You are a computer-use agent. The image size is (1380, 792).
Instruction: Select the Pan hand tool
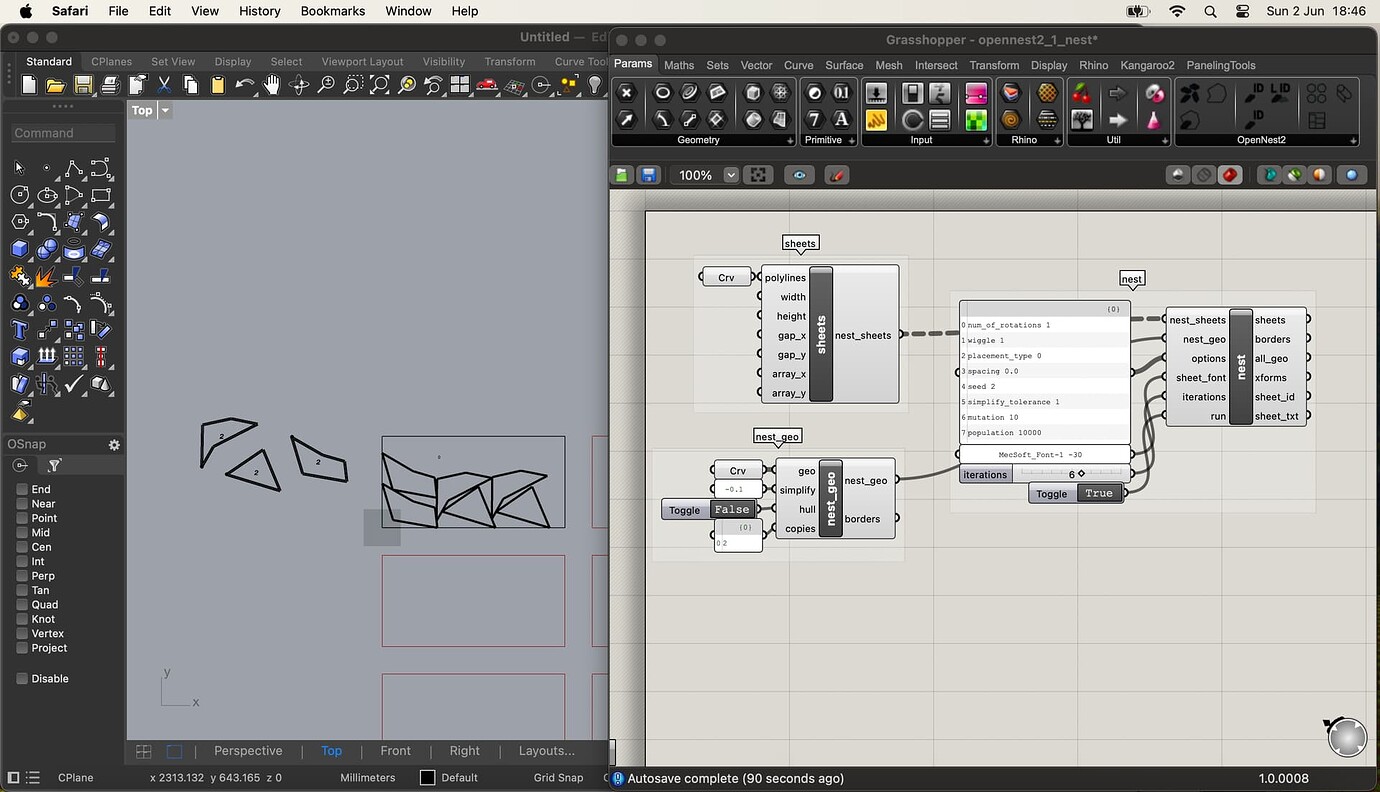coord(272,86)
